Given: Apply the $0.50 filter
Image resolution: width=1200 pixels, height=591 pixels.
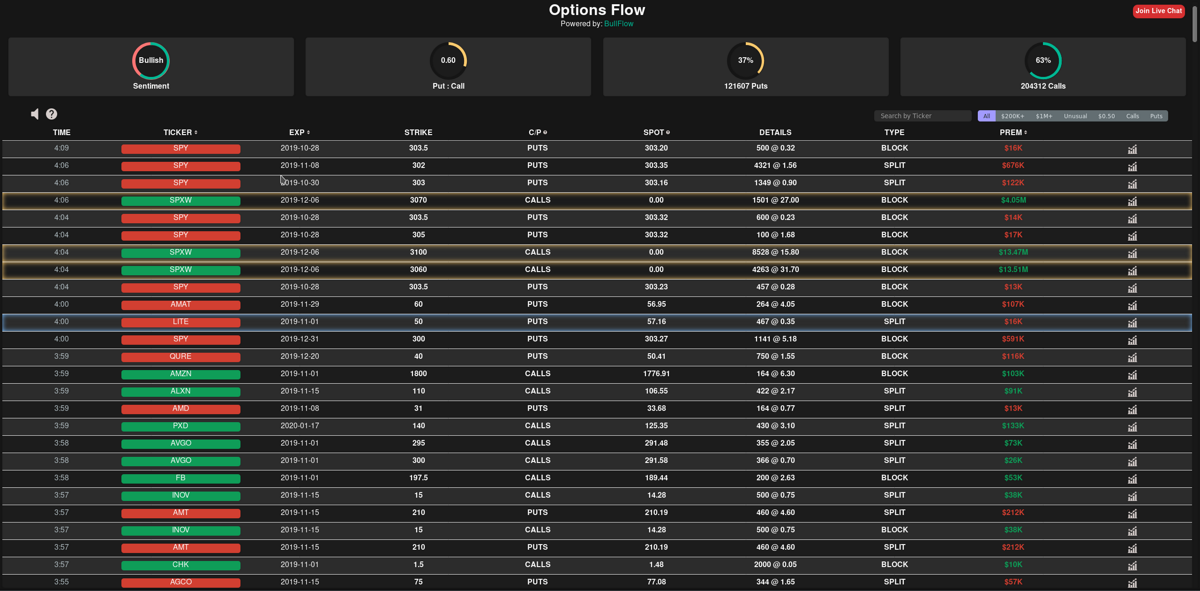Looking at the screenshot, I should click(1106, 116).
